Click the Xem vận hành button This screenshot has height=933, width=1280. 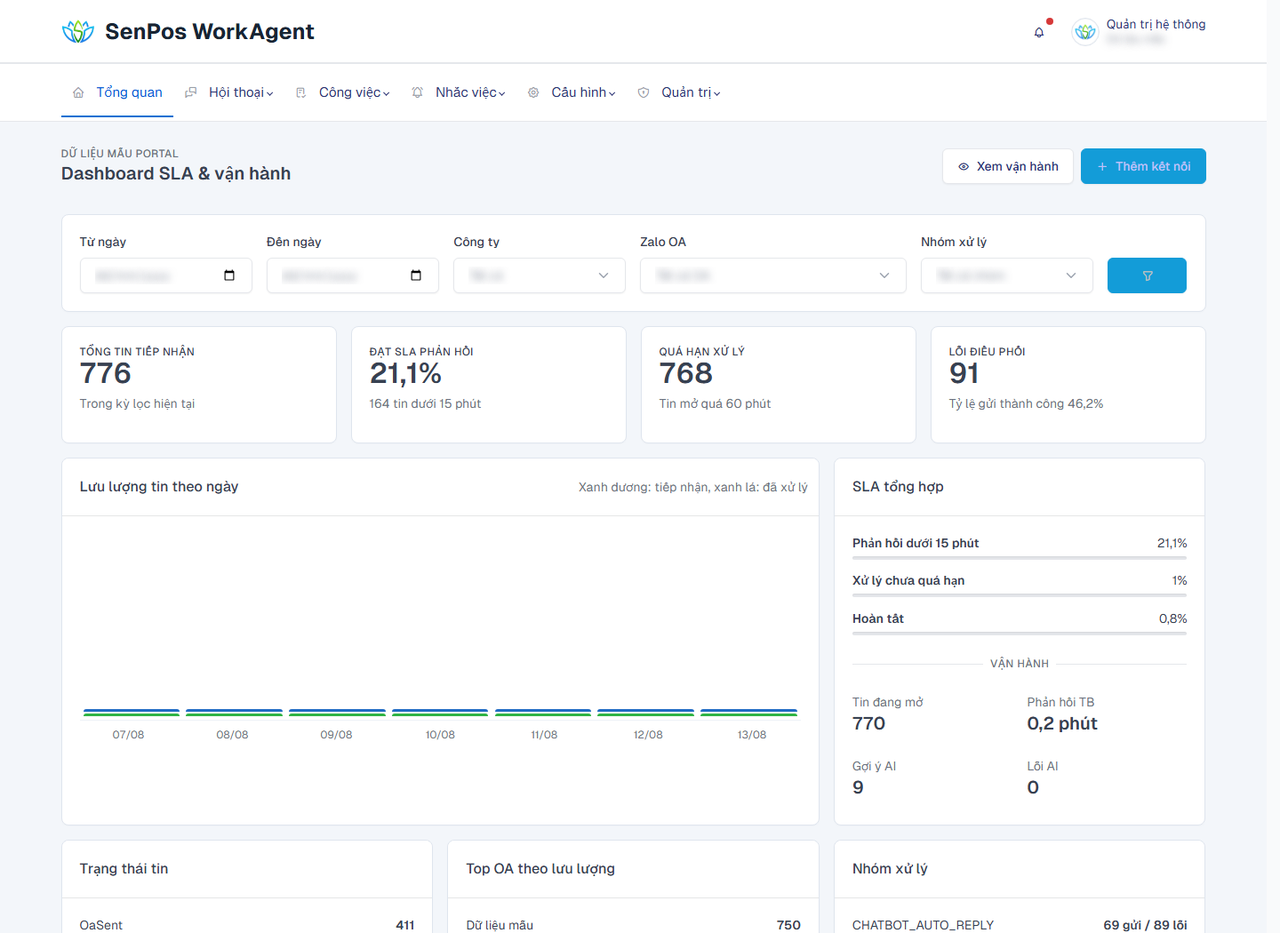click(x=1008, y=166)
